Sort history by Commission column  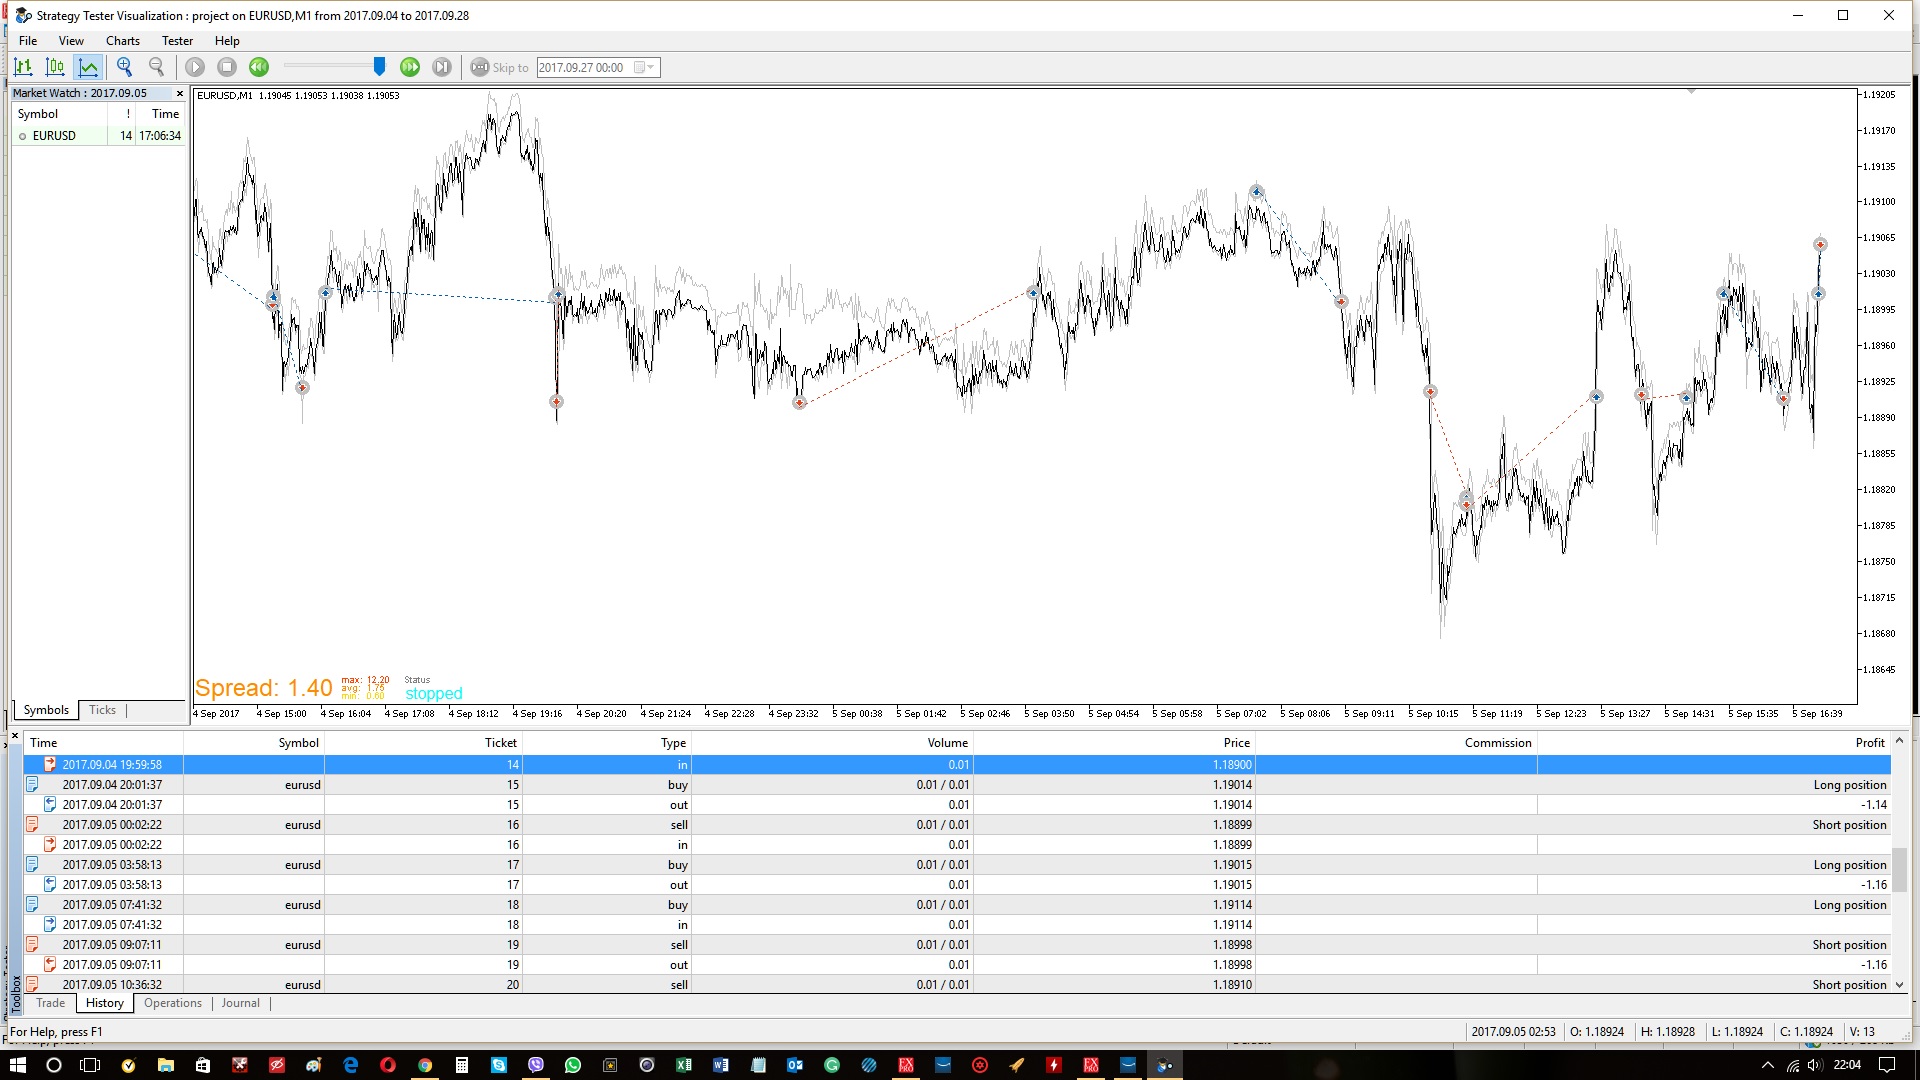[x=1396, y=743]
